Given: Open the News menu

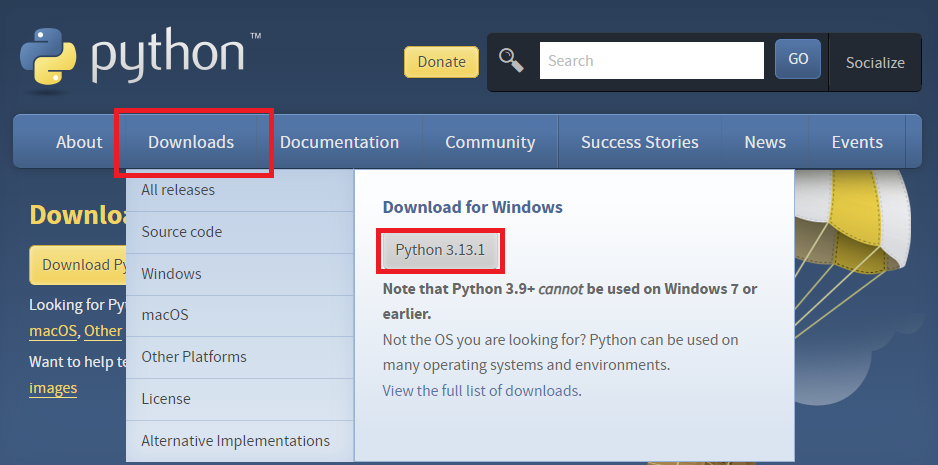Looking at the screenshot, I should (x=765, y=142).
